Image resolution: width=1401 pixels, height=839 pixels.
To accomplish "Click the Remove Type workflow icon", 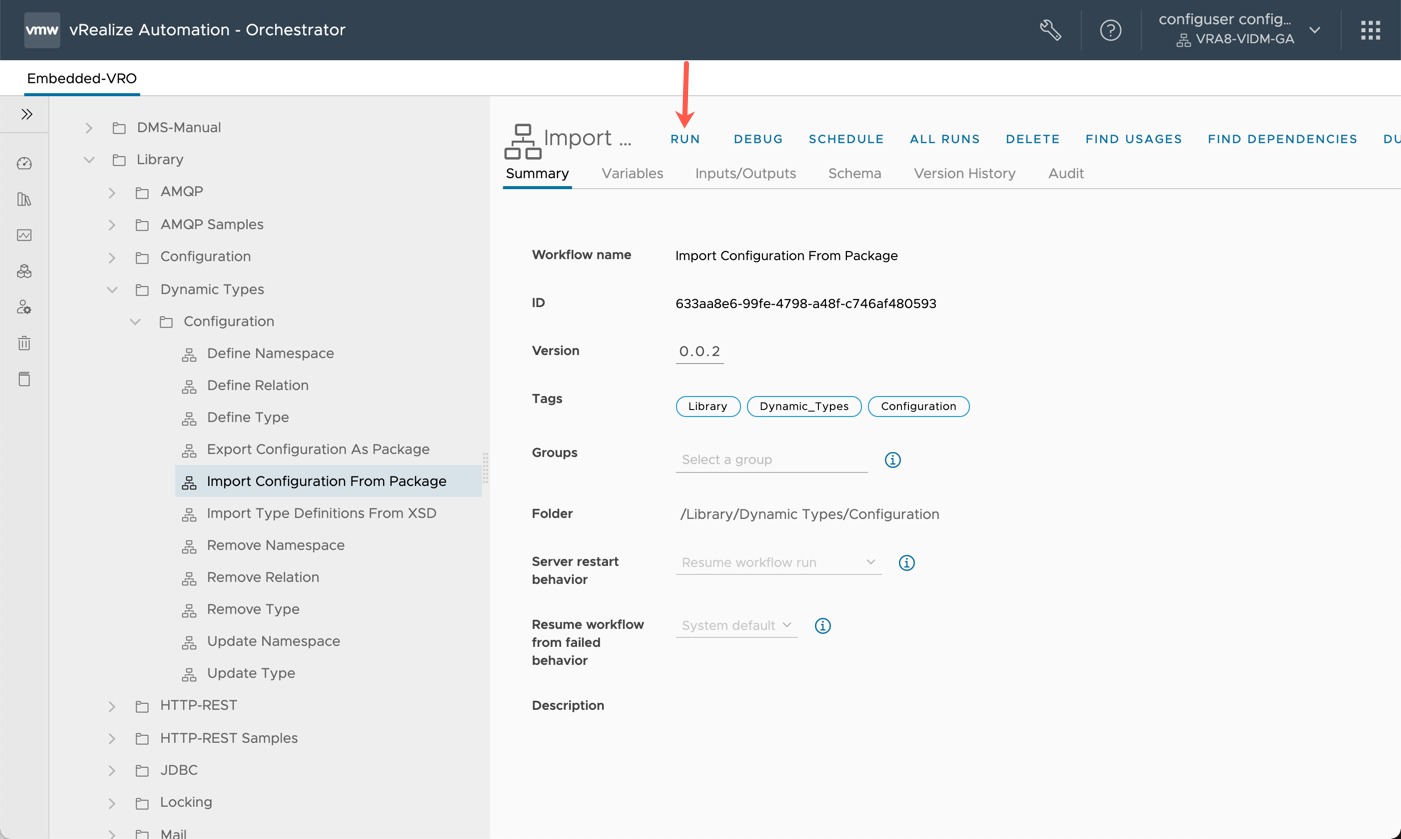I will [189, 610].
